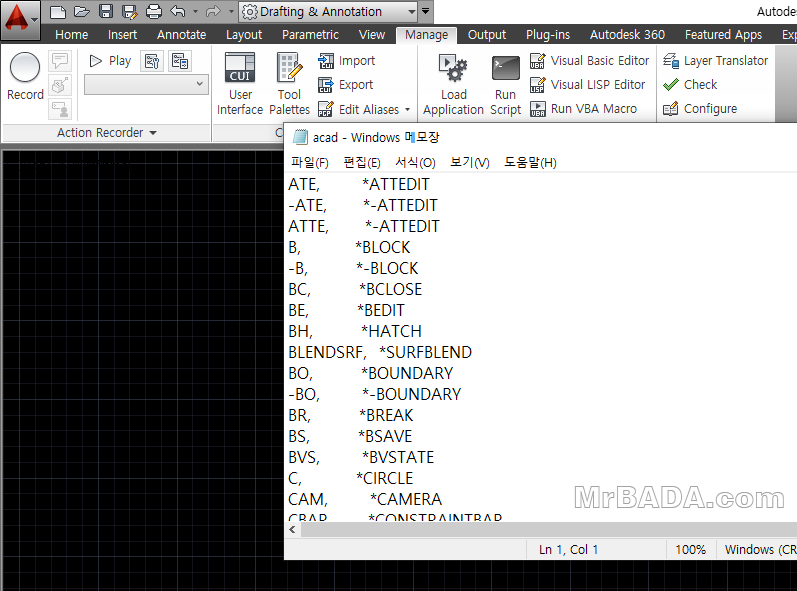
Task: Export customization settings
Action: 346,85
